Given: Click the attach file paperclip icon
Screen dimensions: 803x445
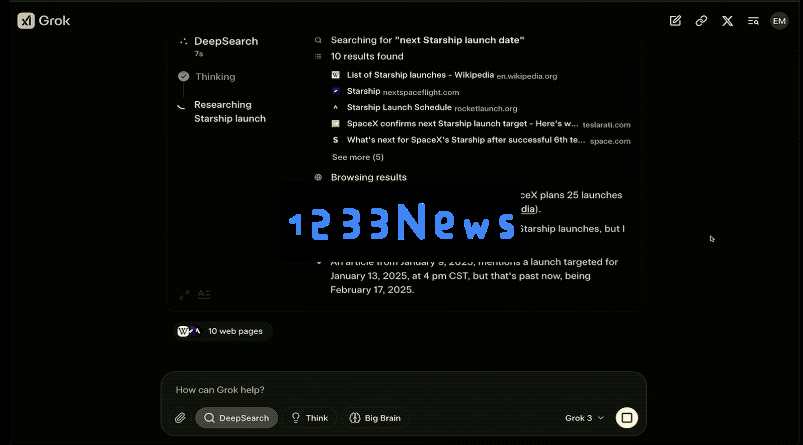Looking at the screenshot, I should tap(180, 418).
